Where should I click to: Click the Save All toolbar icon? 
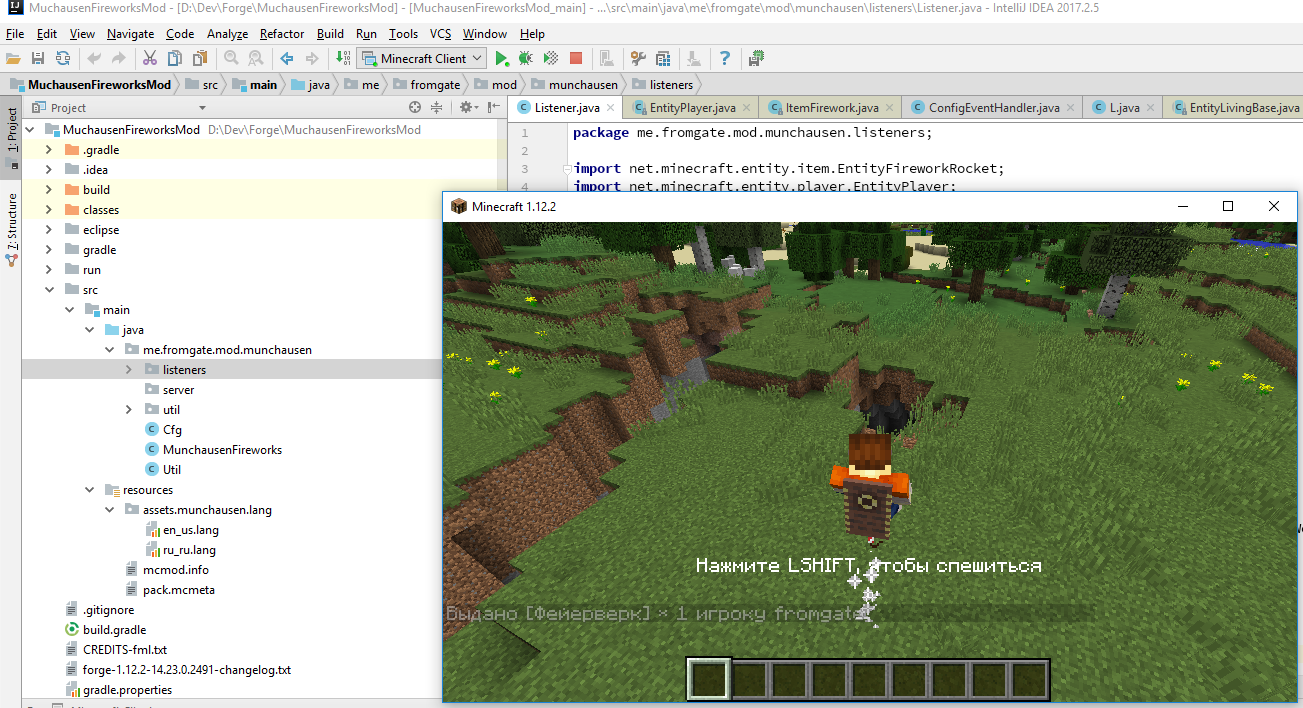(38, 59)
